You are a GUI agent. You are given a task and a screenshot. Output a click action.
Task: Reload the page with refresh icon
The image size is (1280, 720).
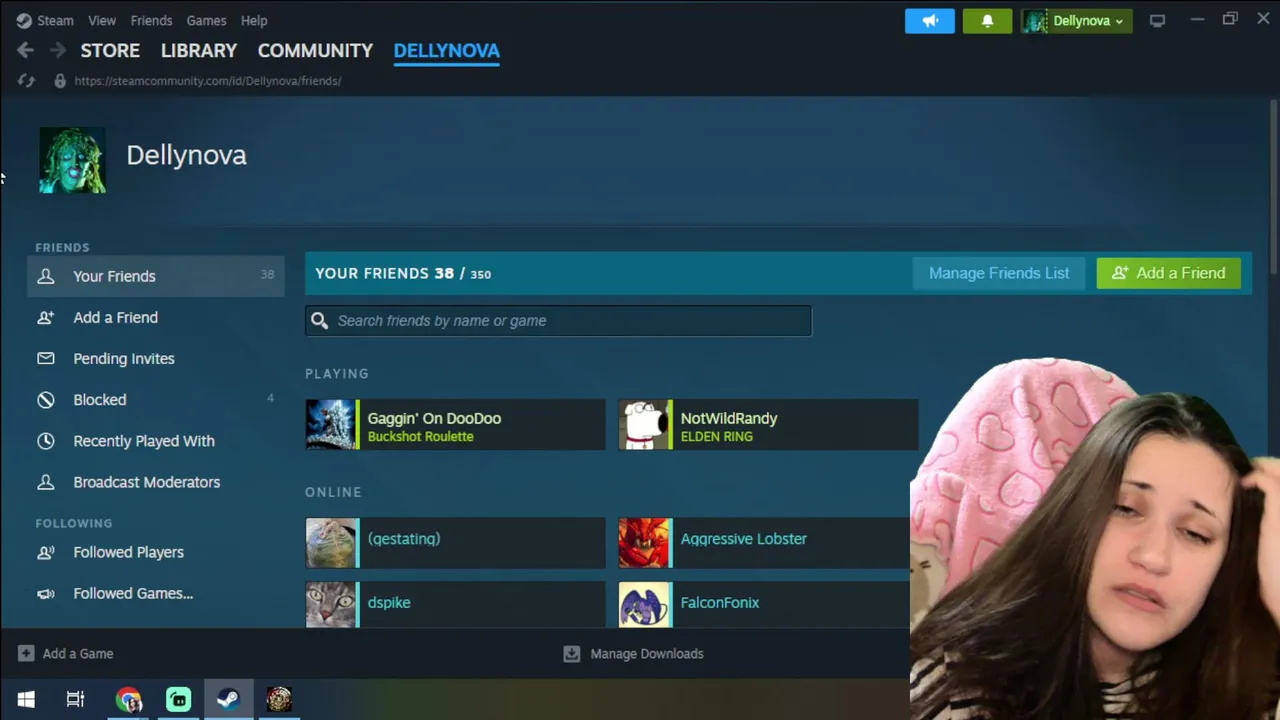click(26, 81)
